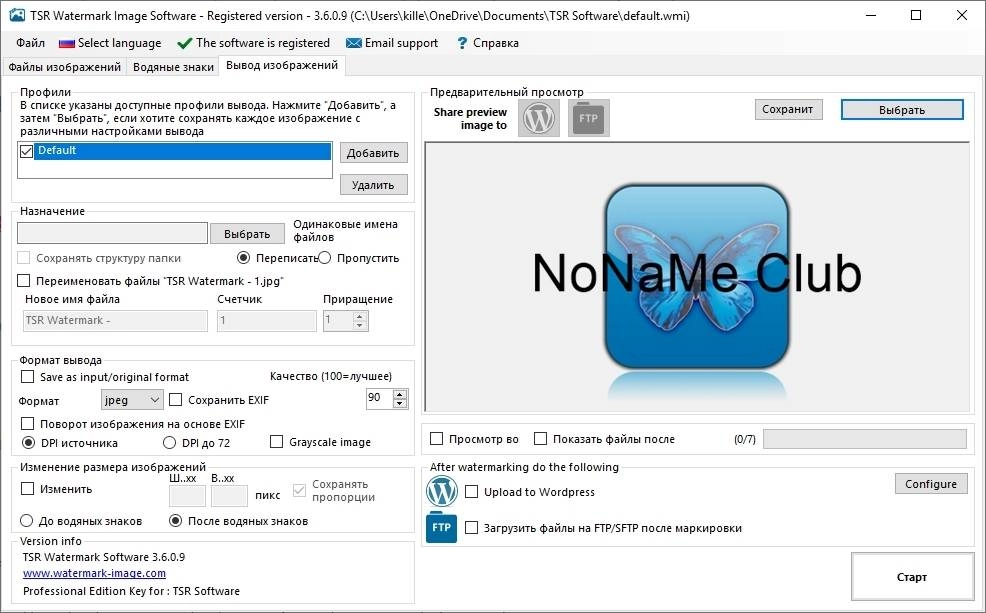986x613 pixels.
Task: Select the Default profile row
Action: tap(182, 151)
